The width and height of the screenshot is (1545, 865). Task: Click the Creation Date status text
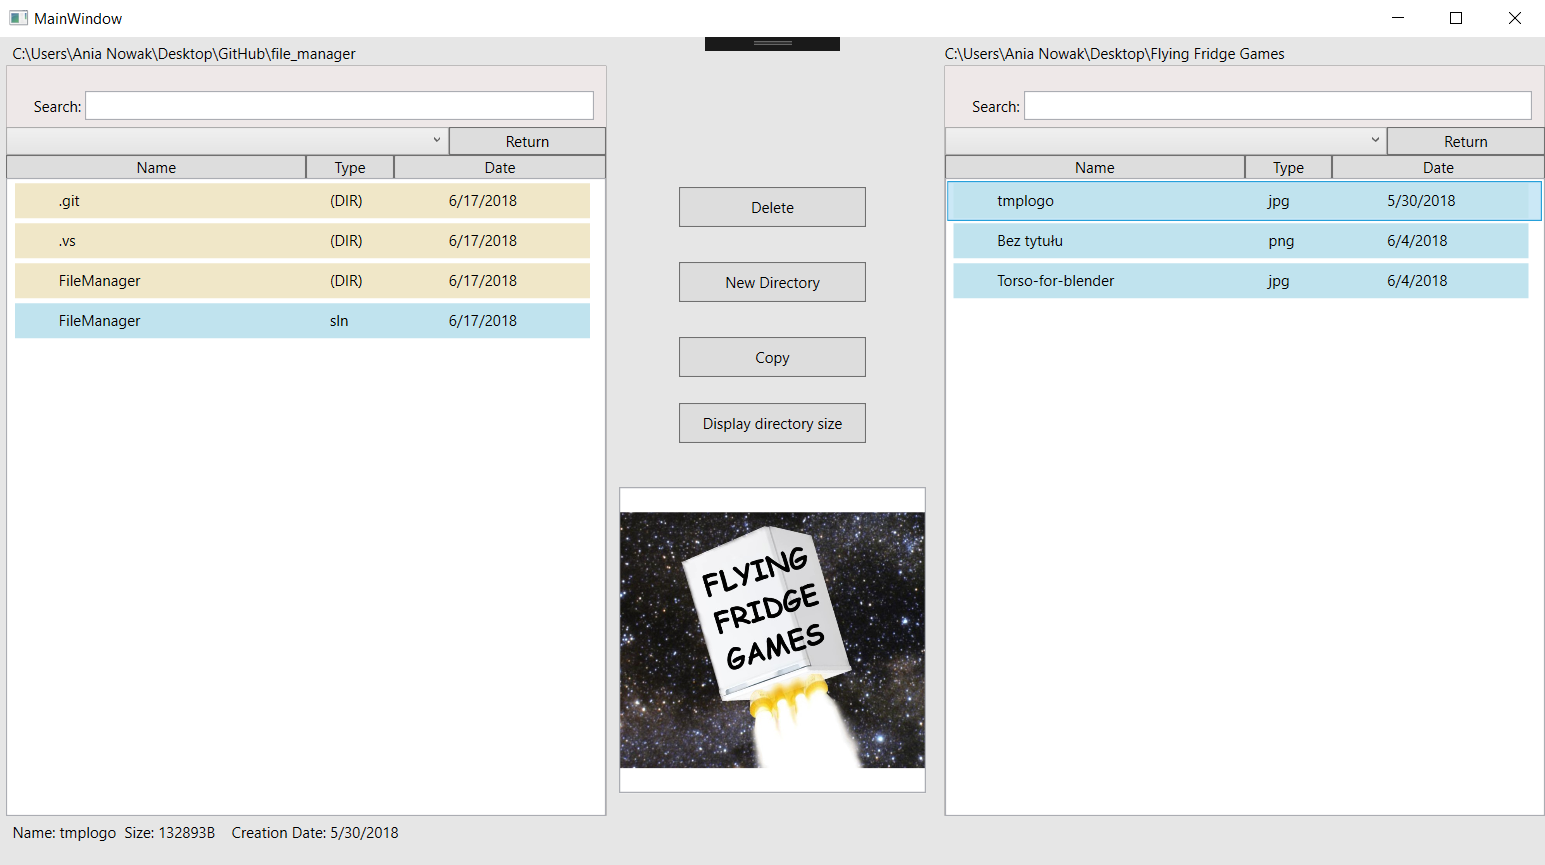pos(315,832)
